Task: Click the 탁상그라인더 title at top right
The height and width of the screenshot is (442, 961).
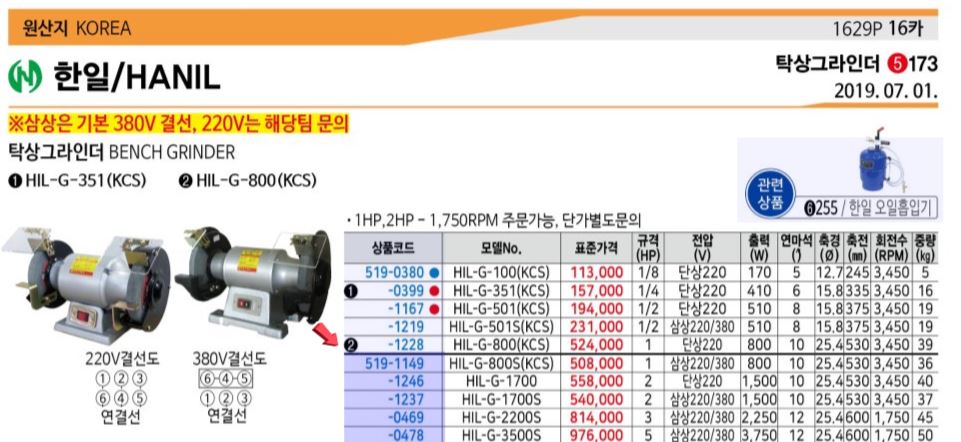Action: click(828, 64)
